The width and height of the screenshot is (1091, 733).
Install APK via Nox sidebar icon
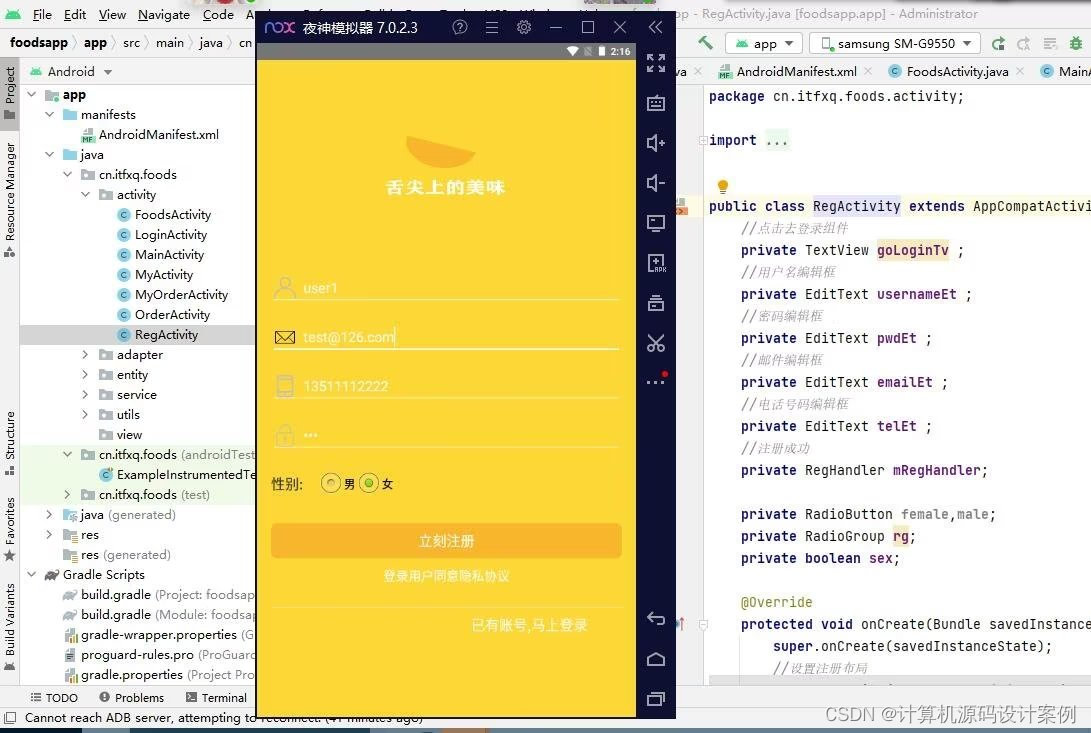655,263
